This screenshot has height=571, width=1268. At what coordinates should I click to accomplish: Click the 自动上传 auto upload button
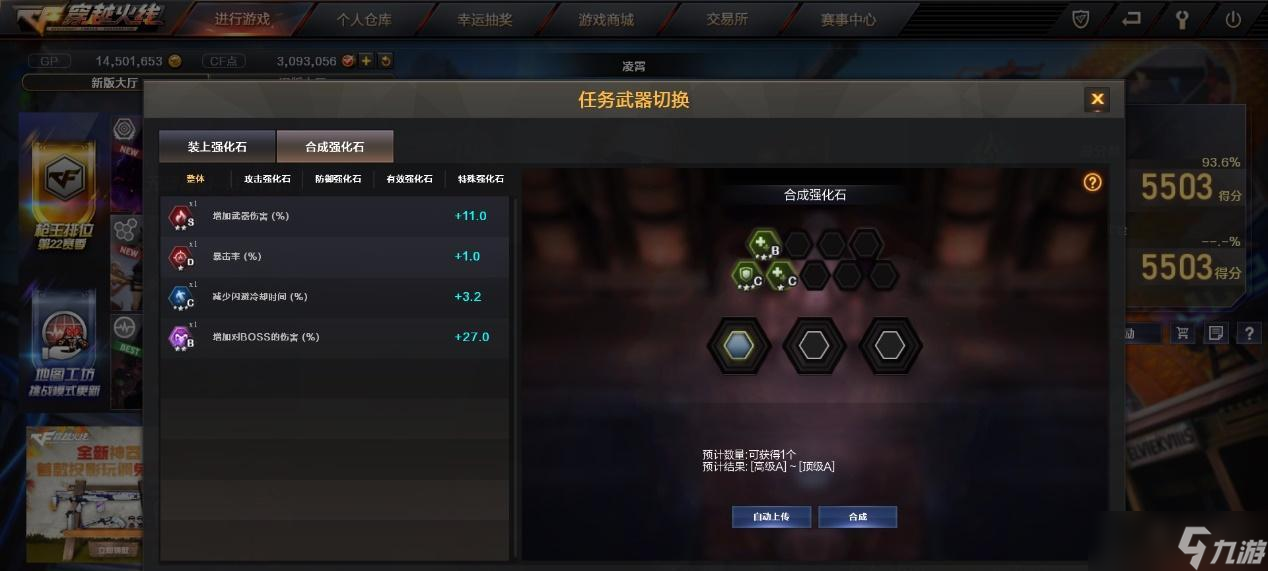click(771, 517)
